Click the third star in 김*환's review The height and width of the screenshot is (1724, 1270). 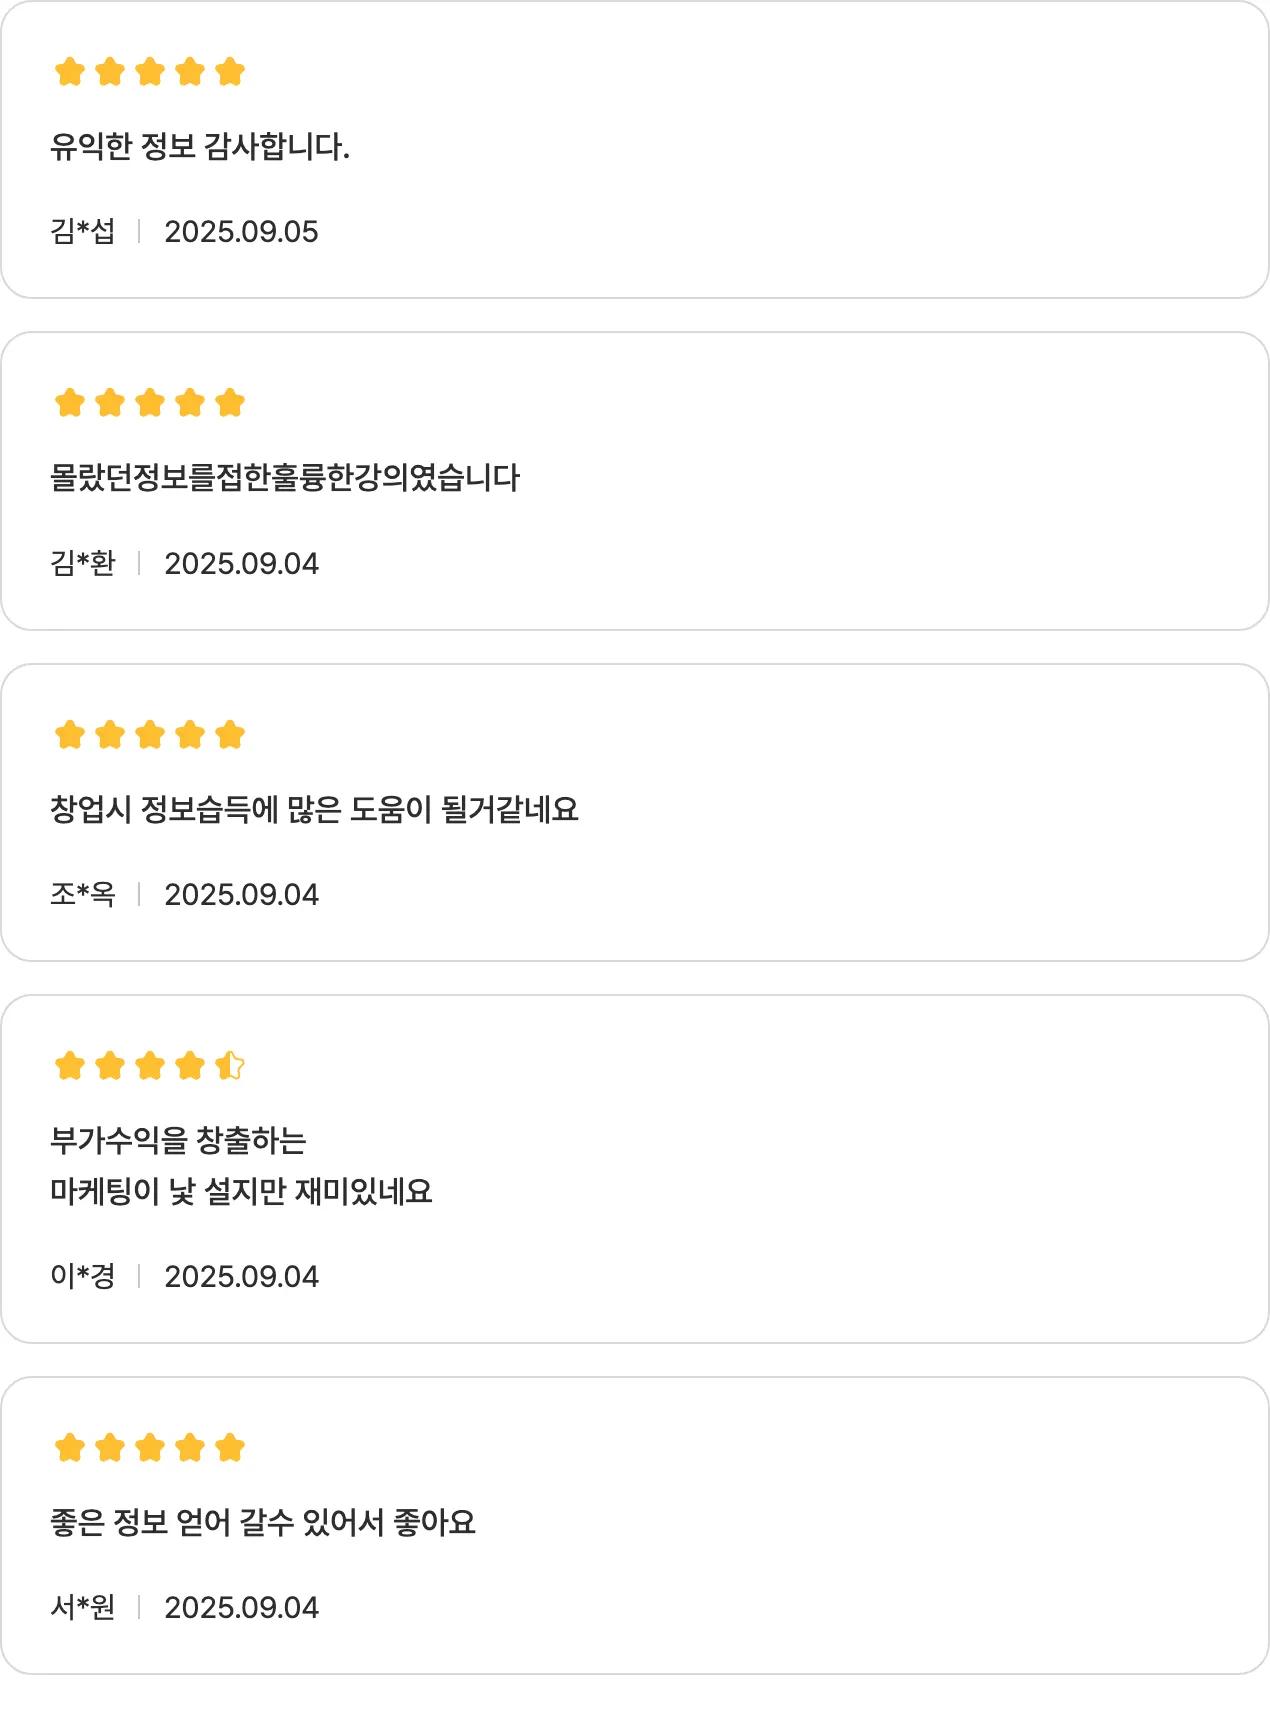tap(150, 403)
